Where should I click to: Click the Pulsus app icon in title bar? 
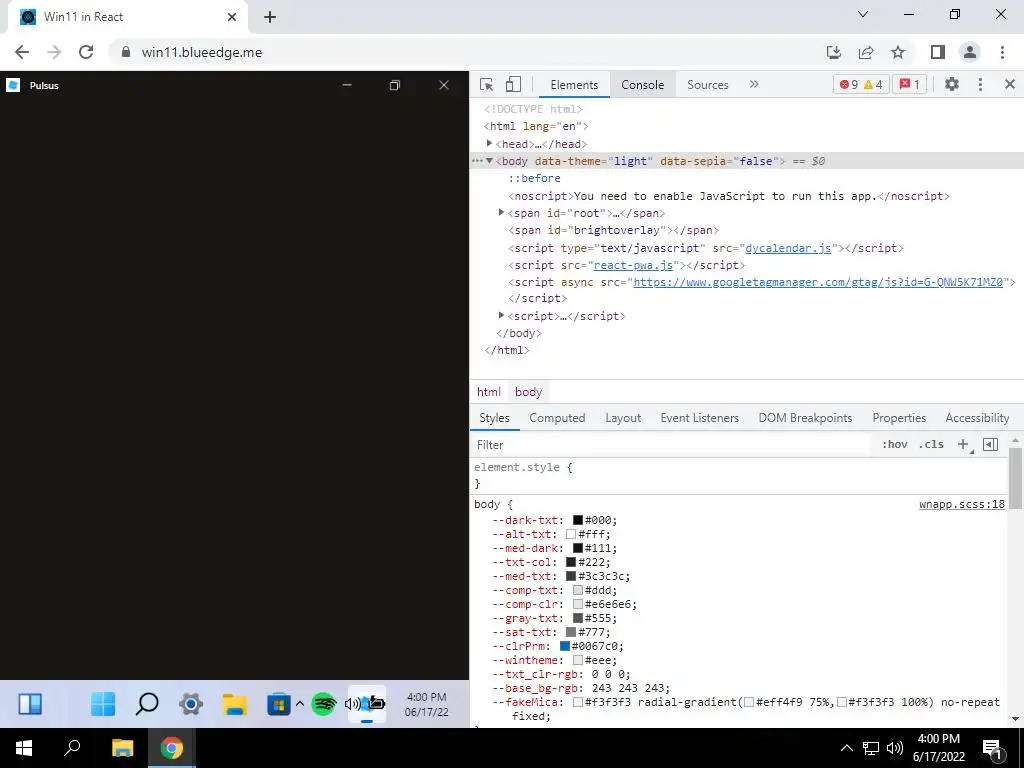pos(13,85)
